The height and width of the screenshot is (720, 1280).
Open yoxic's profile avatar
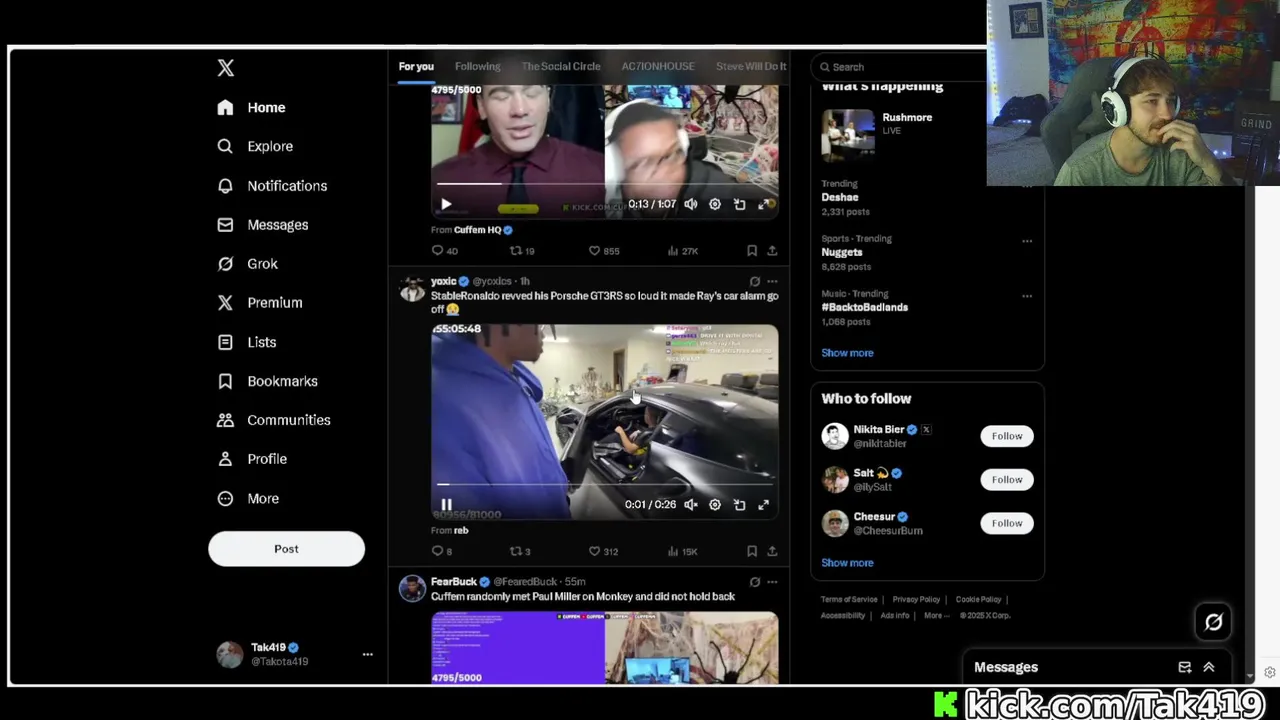click(411, 290)
